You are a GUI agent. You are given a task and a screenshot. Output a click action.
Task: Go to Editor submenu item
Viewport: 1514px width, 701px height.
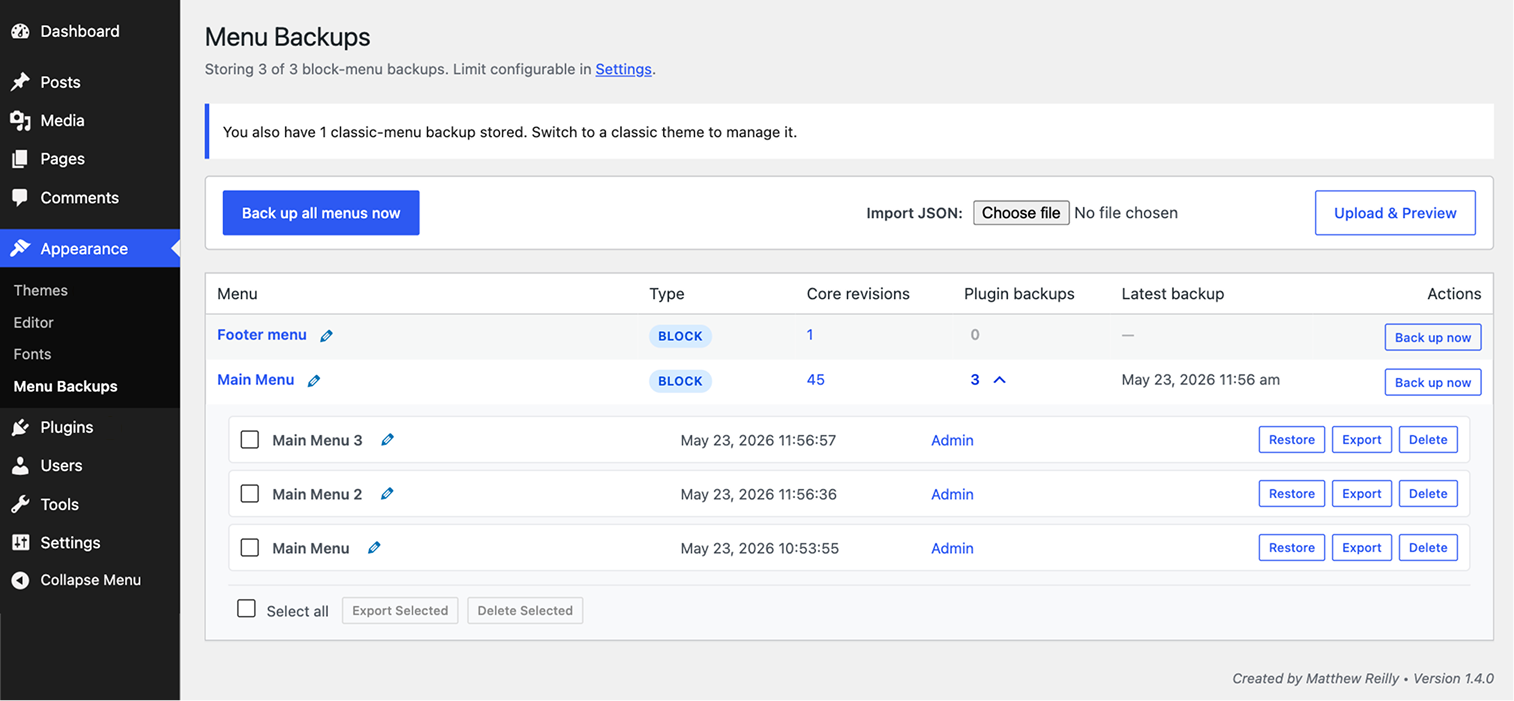(33, 322)
